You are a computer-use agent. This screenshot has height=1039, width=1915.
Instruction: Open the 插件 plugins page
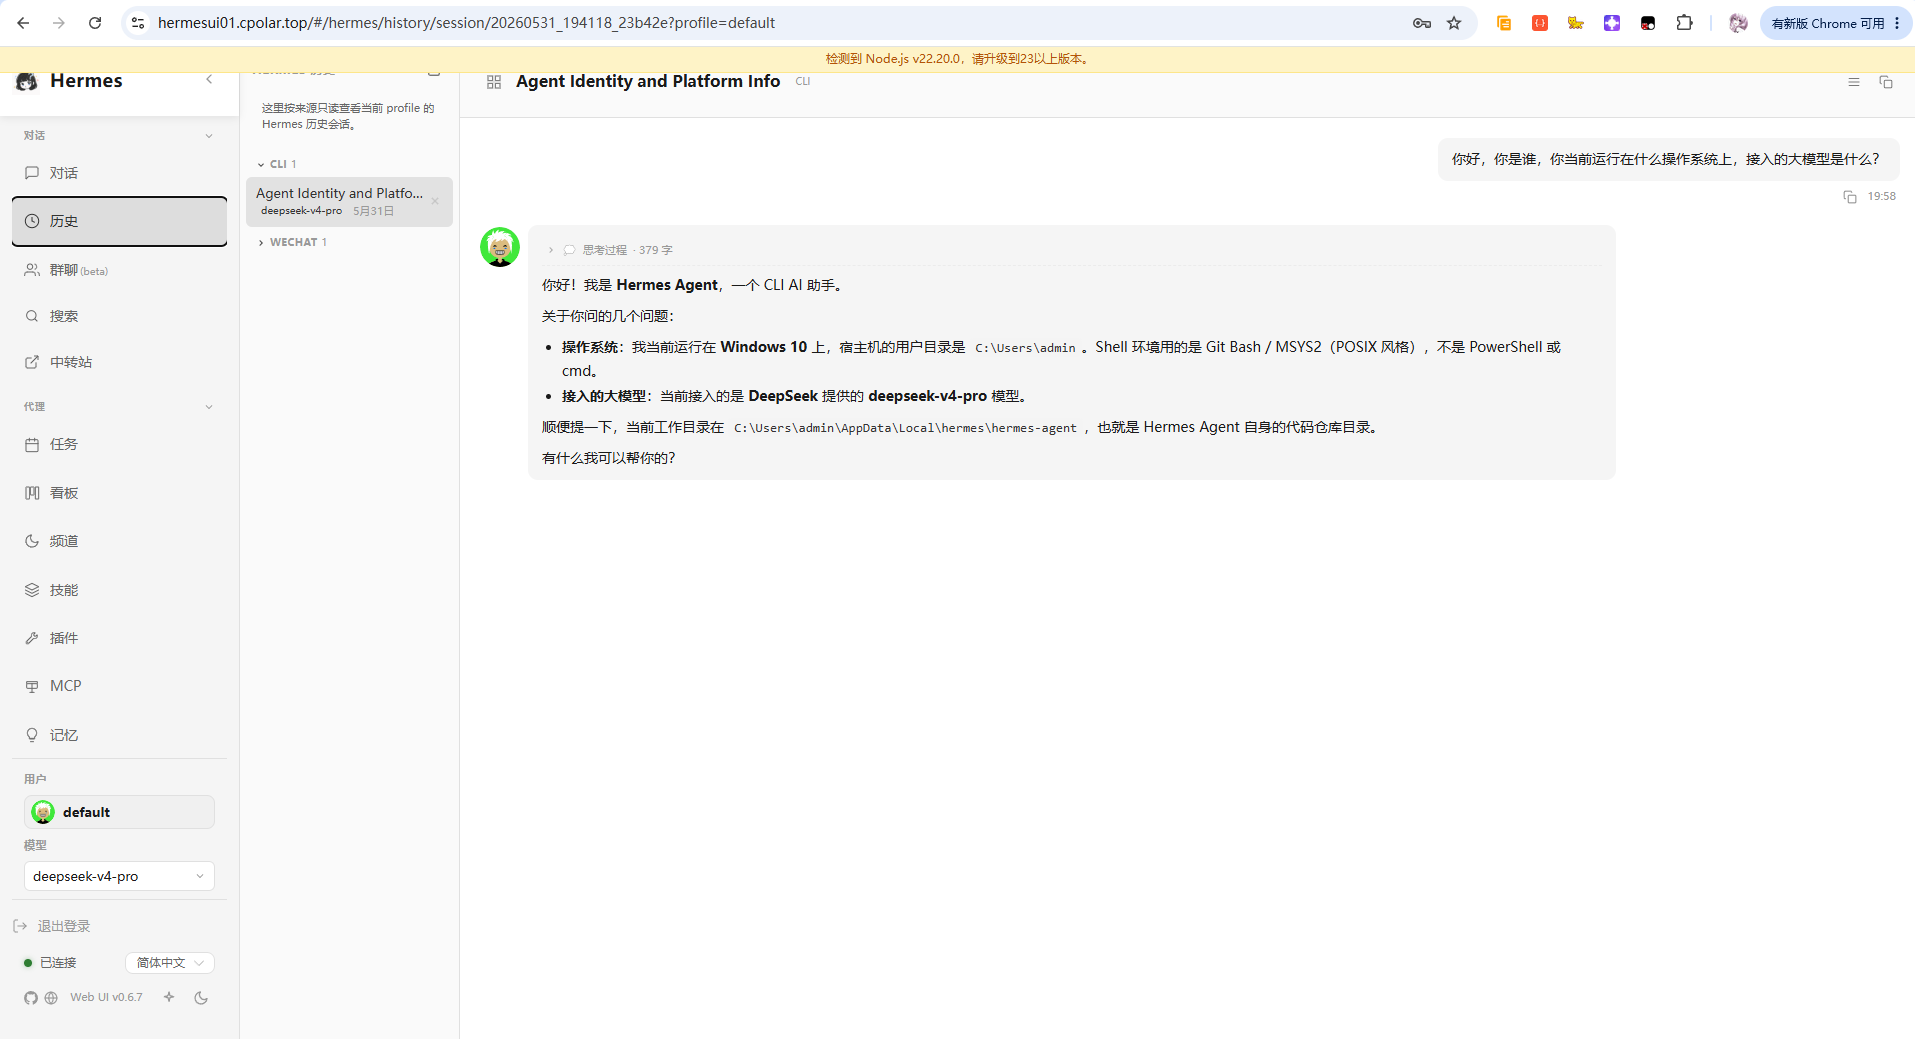tap(119, 638)
